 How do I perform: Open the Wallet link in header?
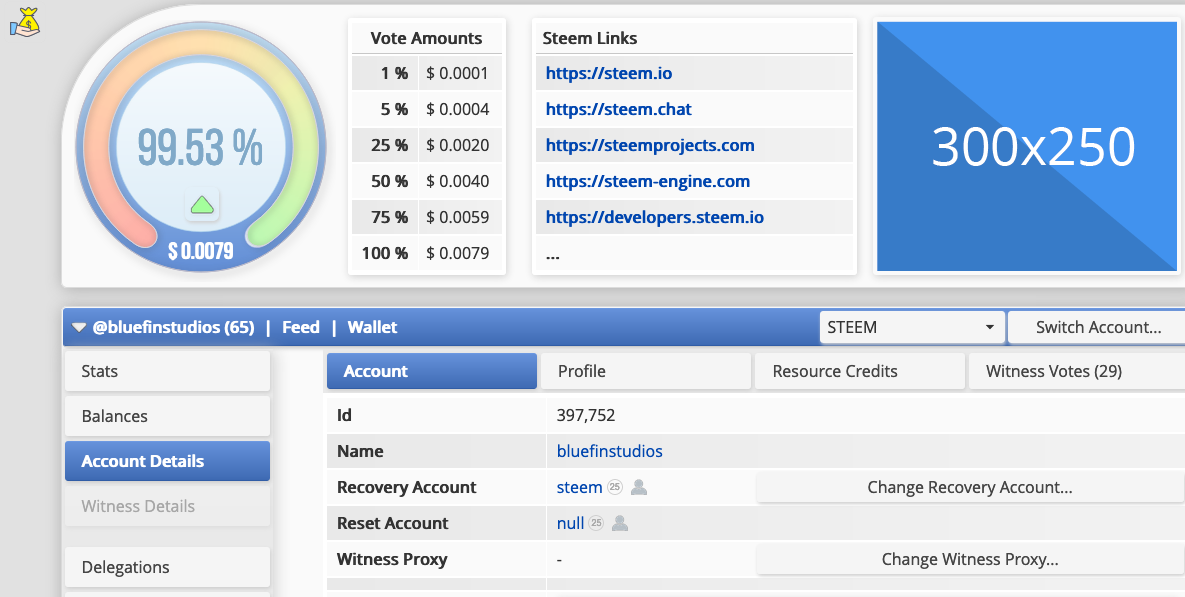coord(372,327)
